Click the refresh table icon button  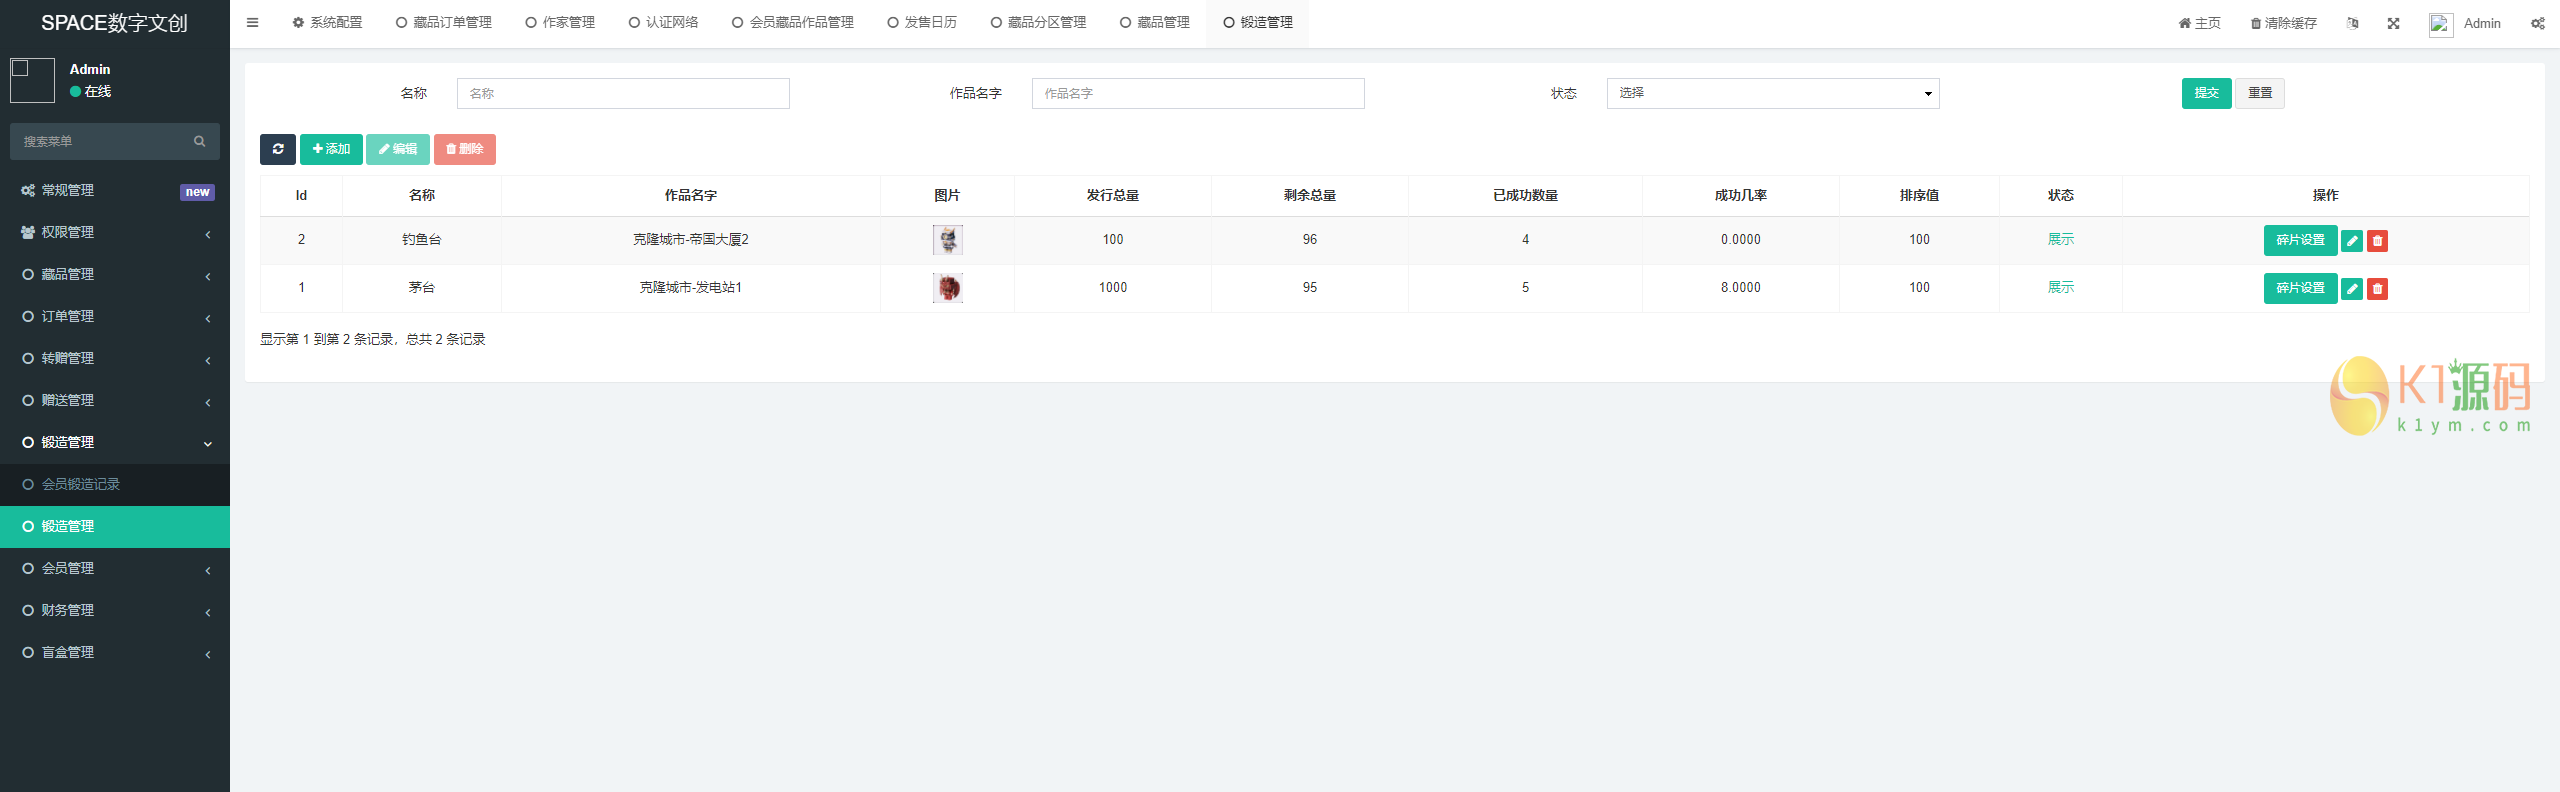pyautogui.click(x=278, y=149)
